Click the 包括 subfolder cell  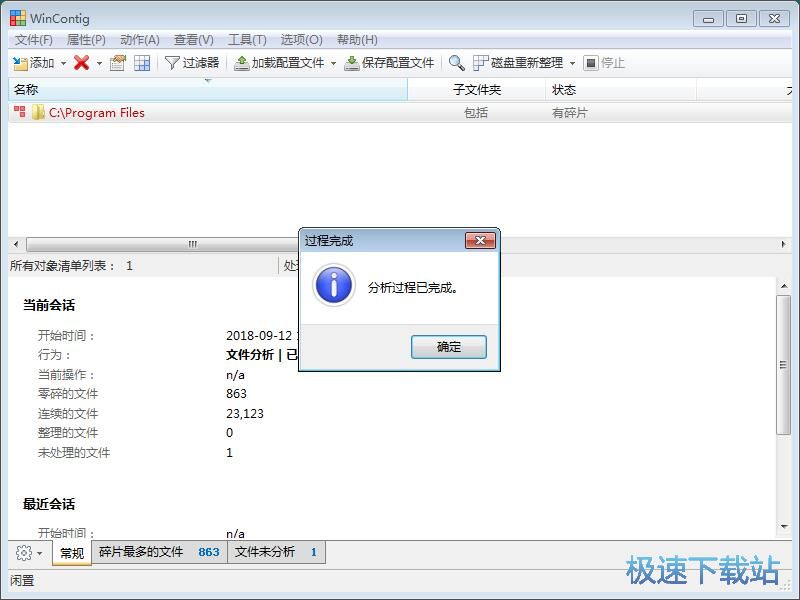coord(476,113)
